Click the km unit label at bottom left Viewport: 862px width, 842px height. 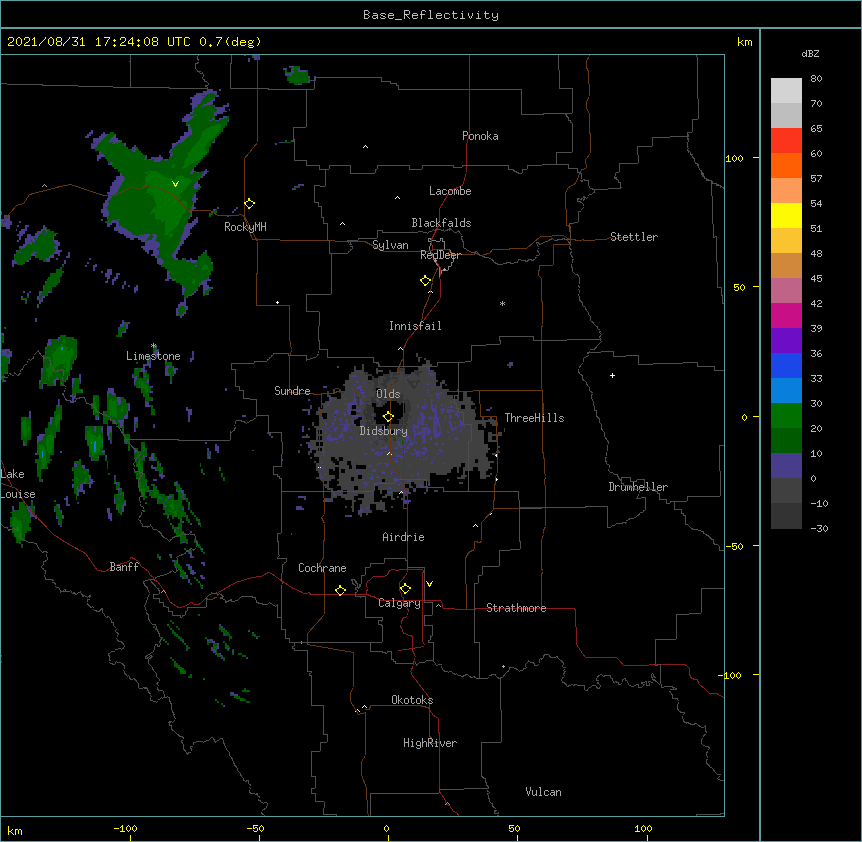pos(15,830)
